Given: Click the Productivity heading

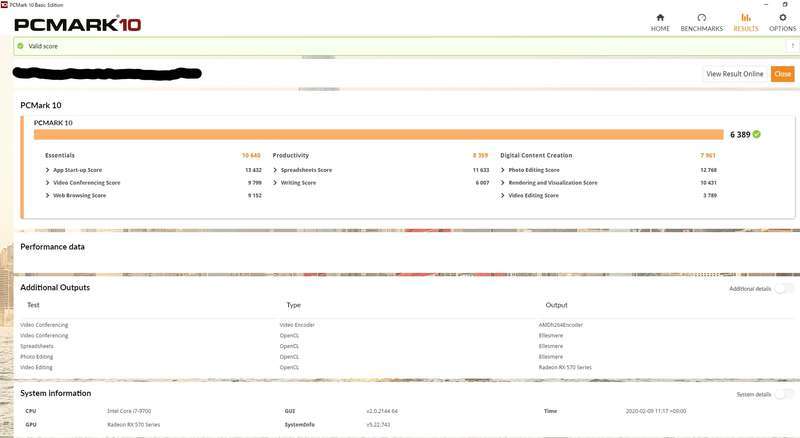Looking at the screenshot, I should [290, 155].
